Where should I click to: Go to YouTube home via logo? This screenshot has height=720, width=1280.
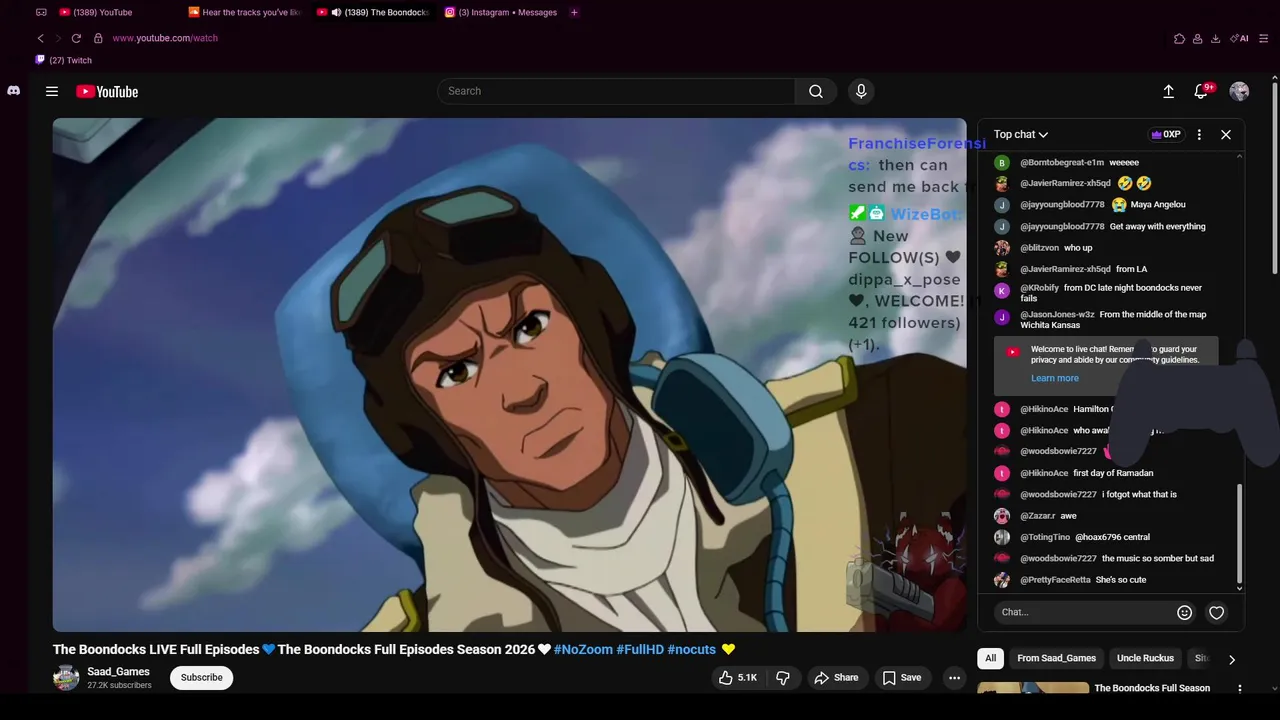(x=107, y=91)
